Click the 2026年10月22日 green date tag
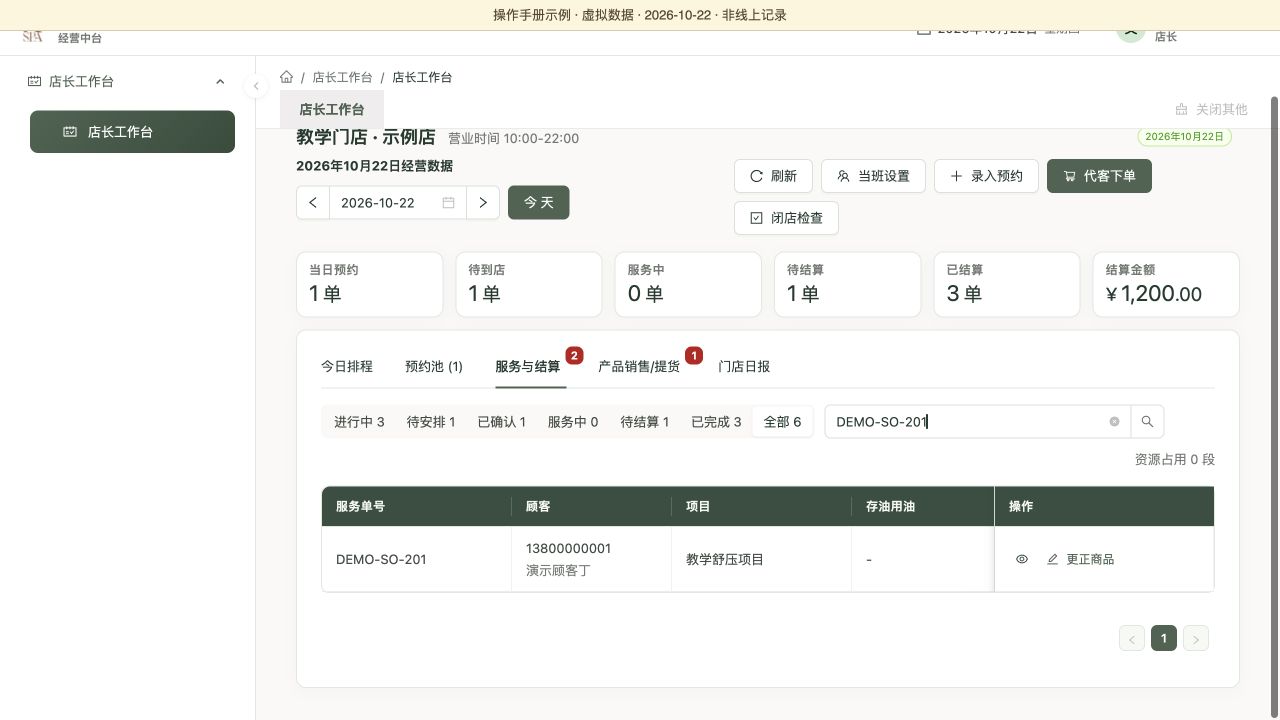The height and width of the screenshot is (720, 1280). 1185,137
